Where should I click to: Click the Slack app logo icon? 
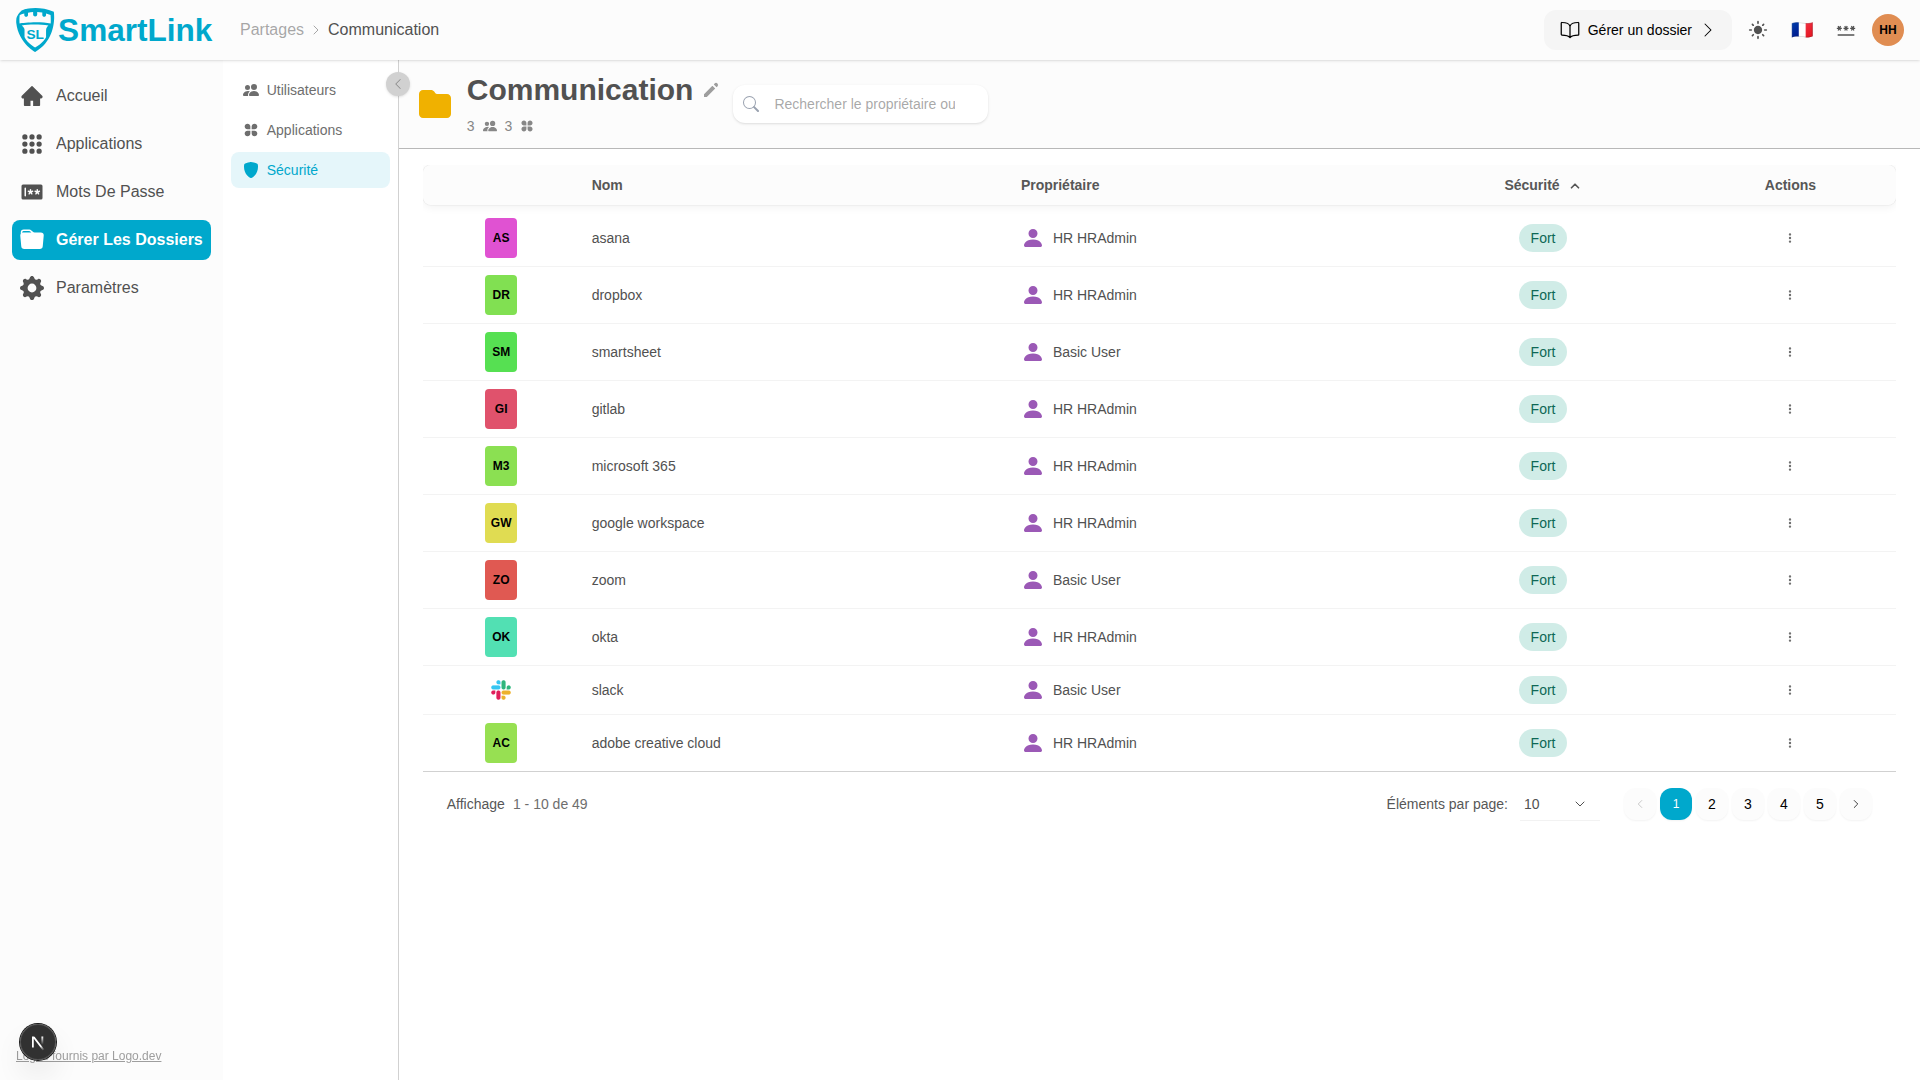click(x=501, y=690)
